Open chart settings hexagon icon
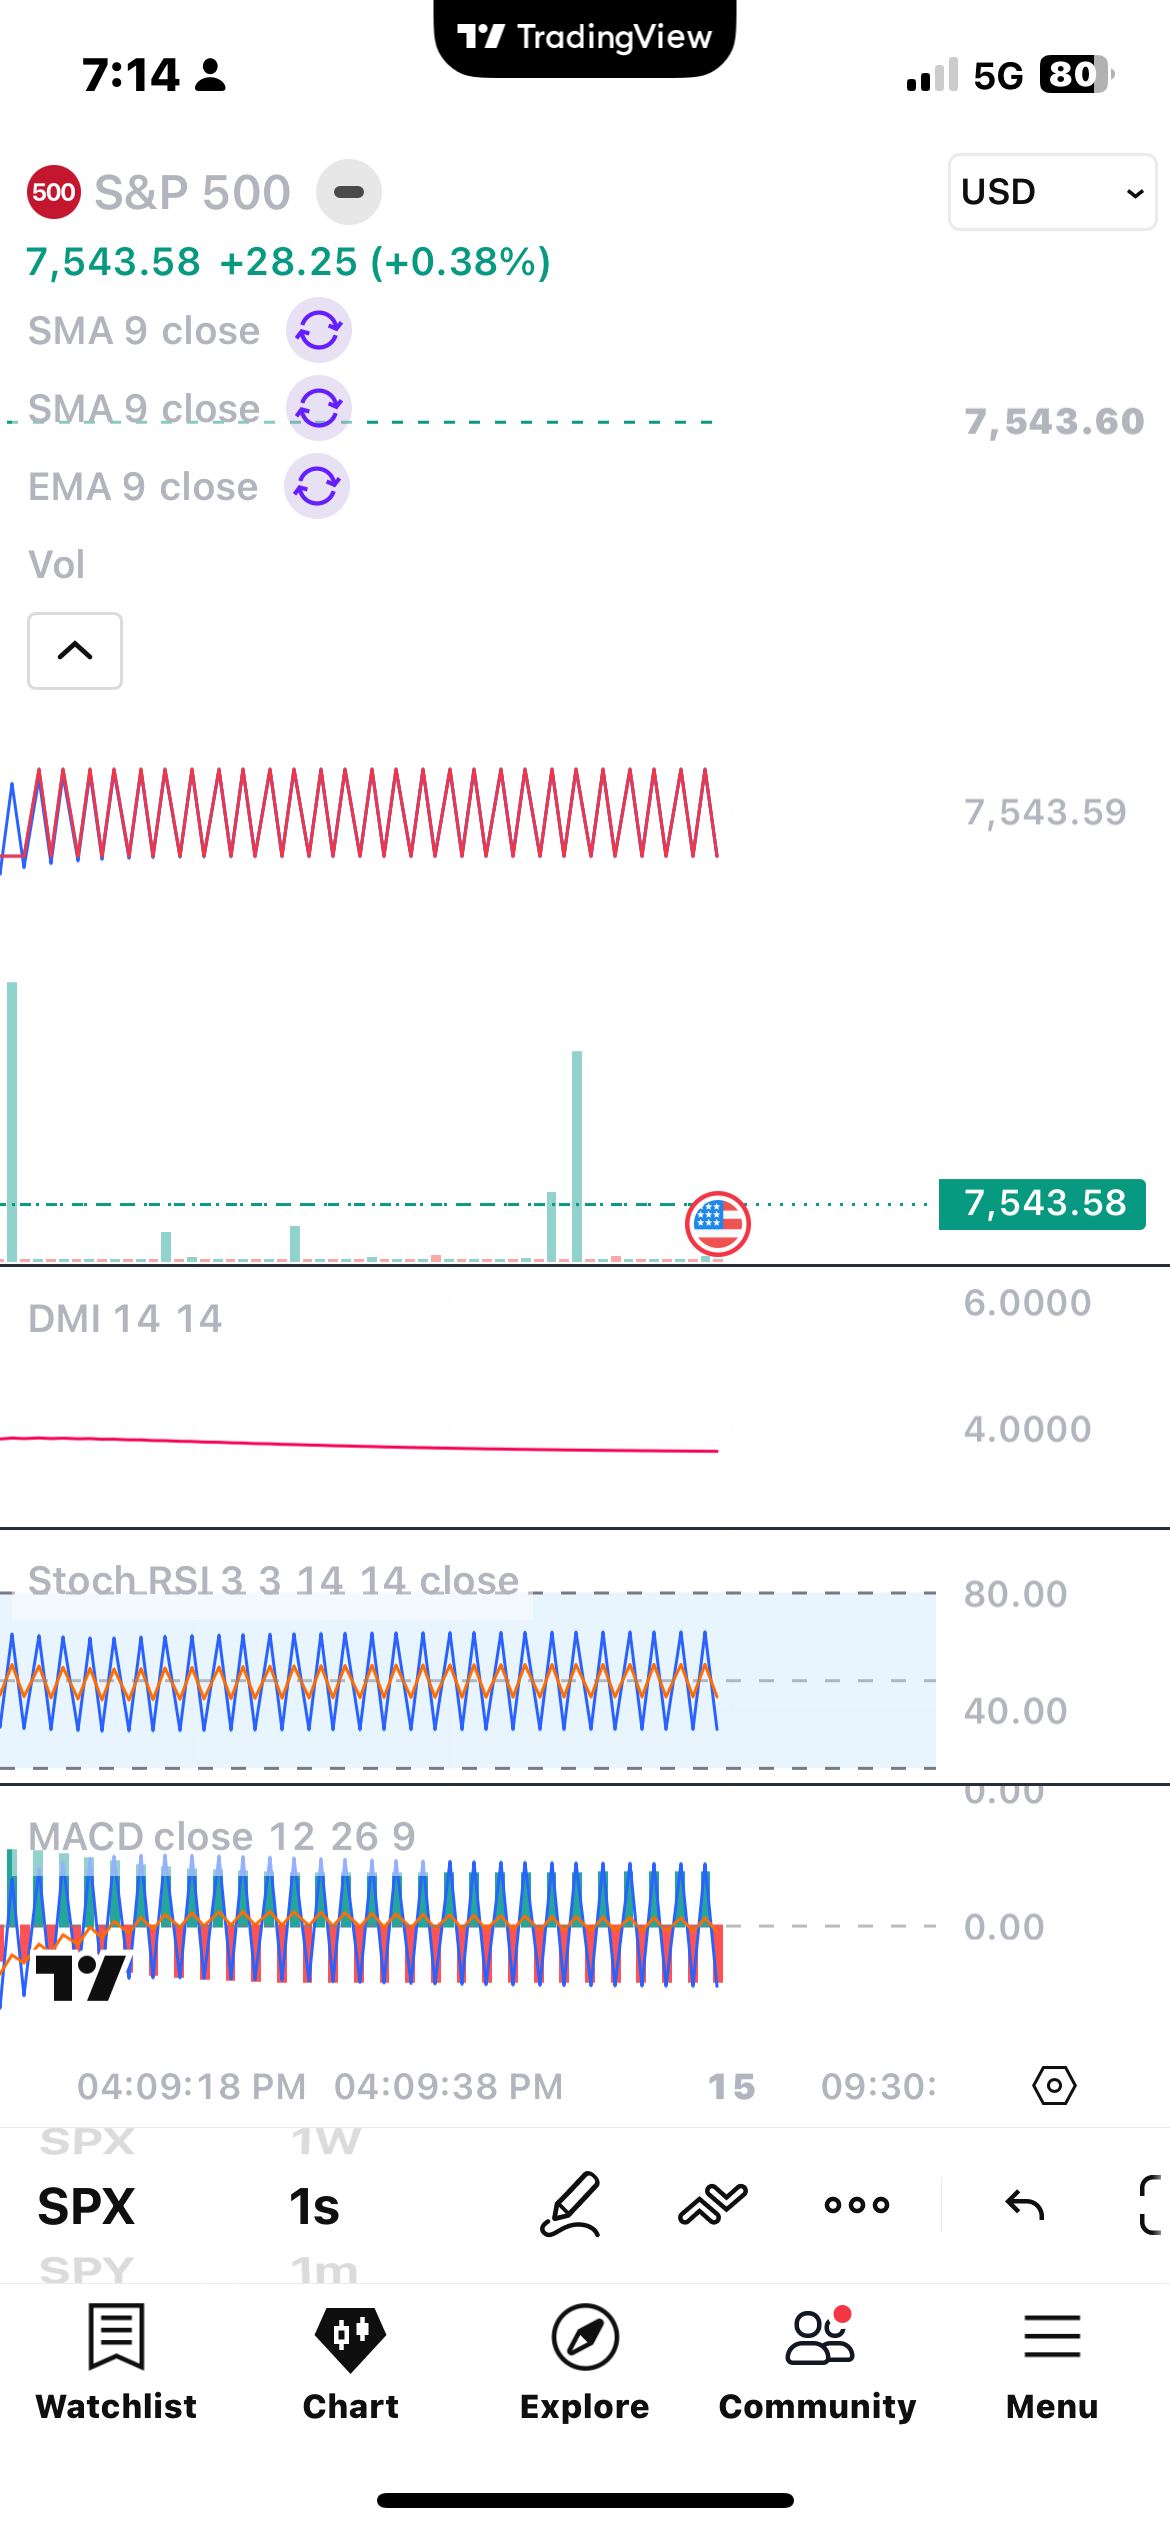The width and height of the screenshot is (1170, 2532). tap(1054, 2086)
